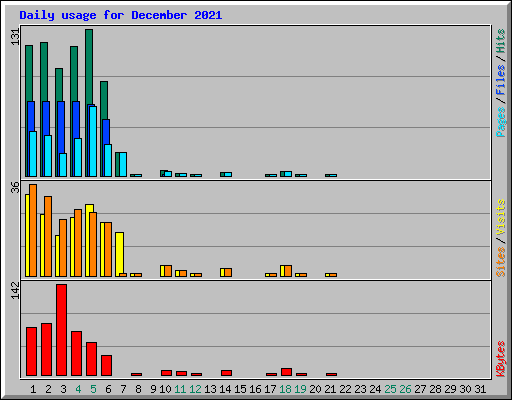Click day 21 label on the x-axis
Screen dimensions: 512x400
click(330, 389)
